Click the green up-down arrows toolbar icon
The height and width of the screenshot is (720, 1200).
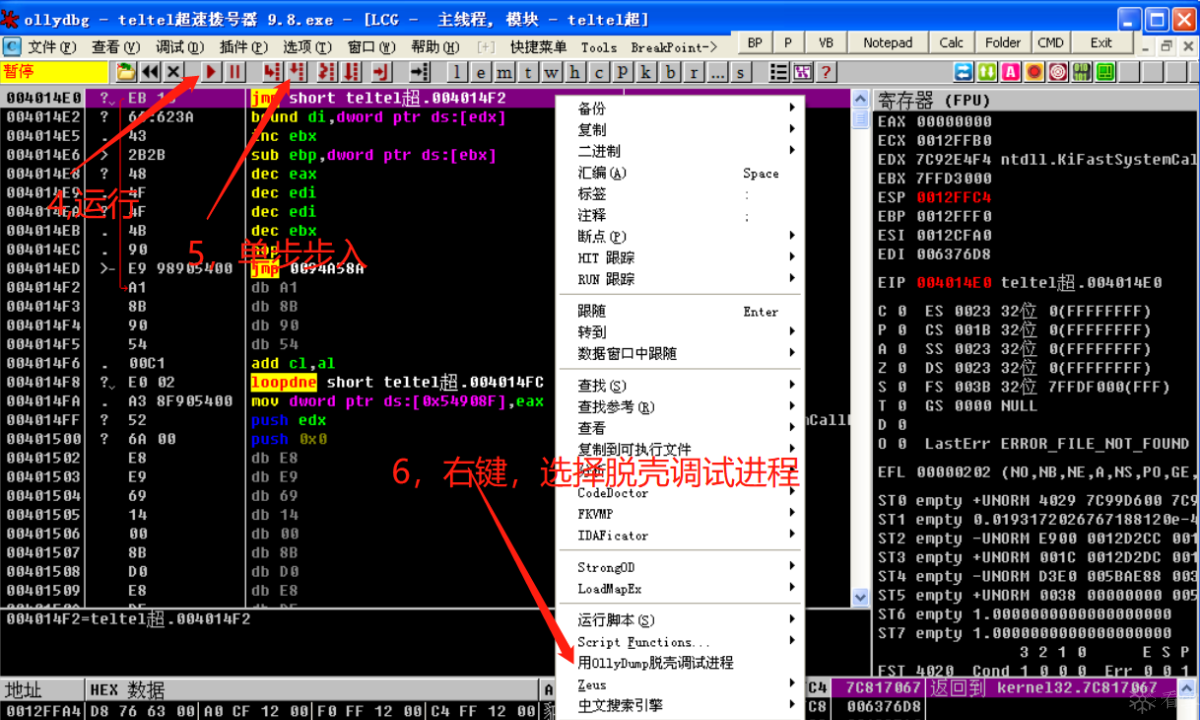pyautogui.click(x=987, y=72)
